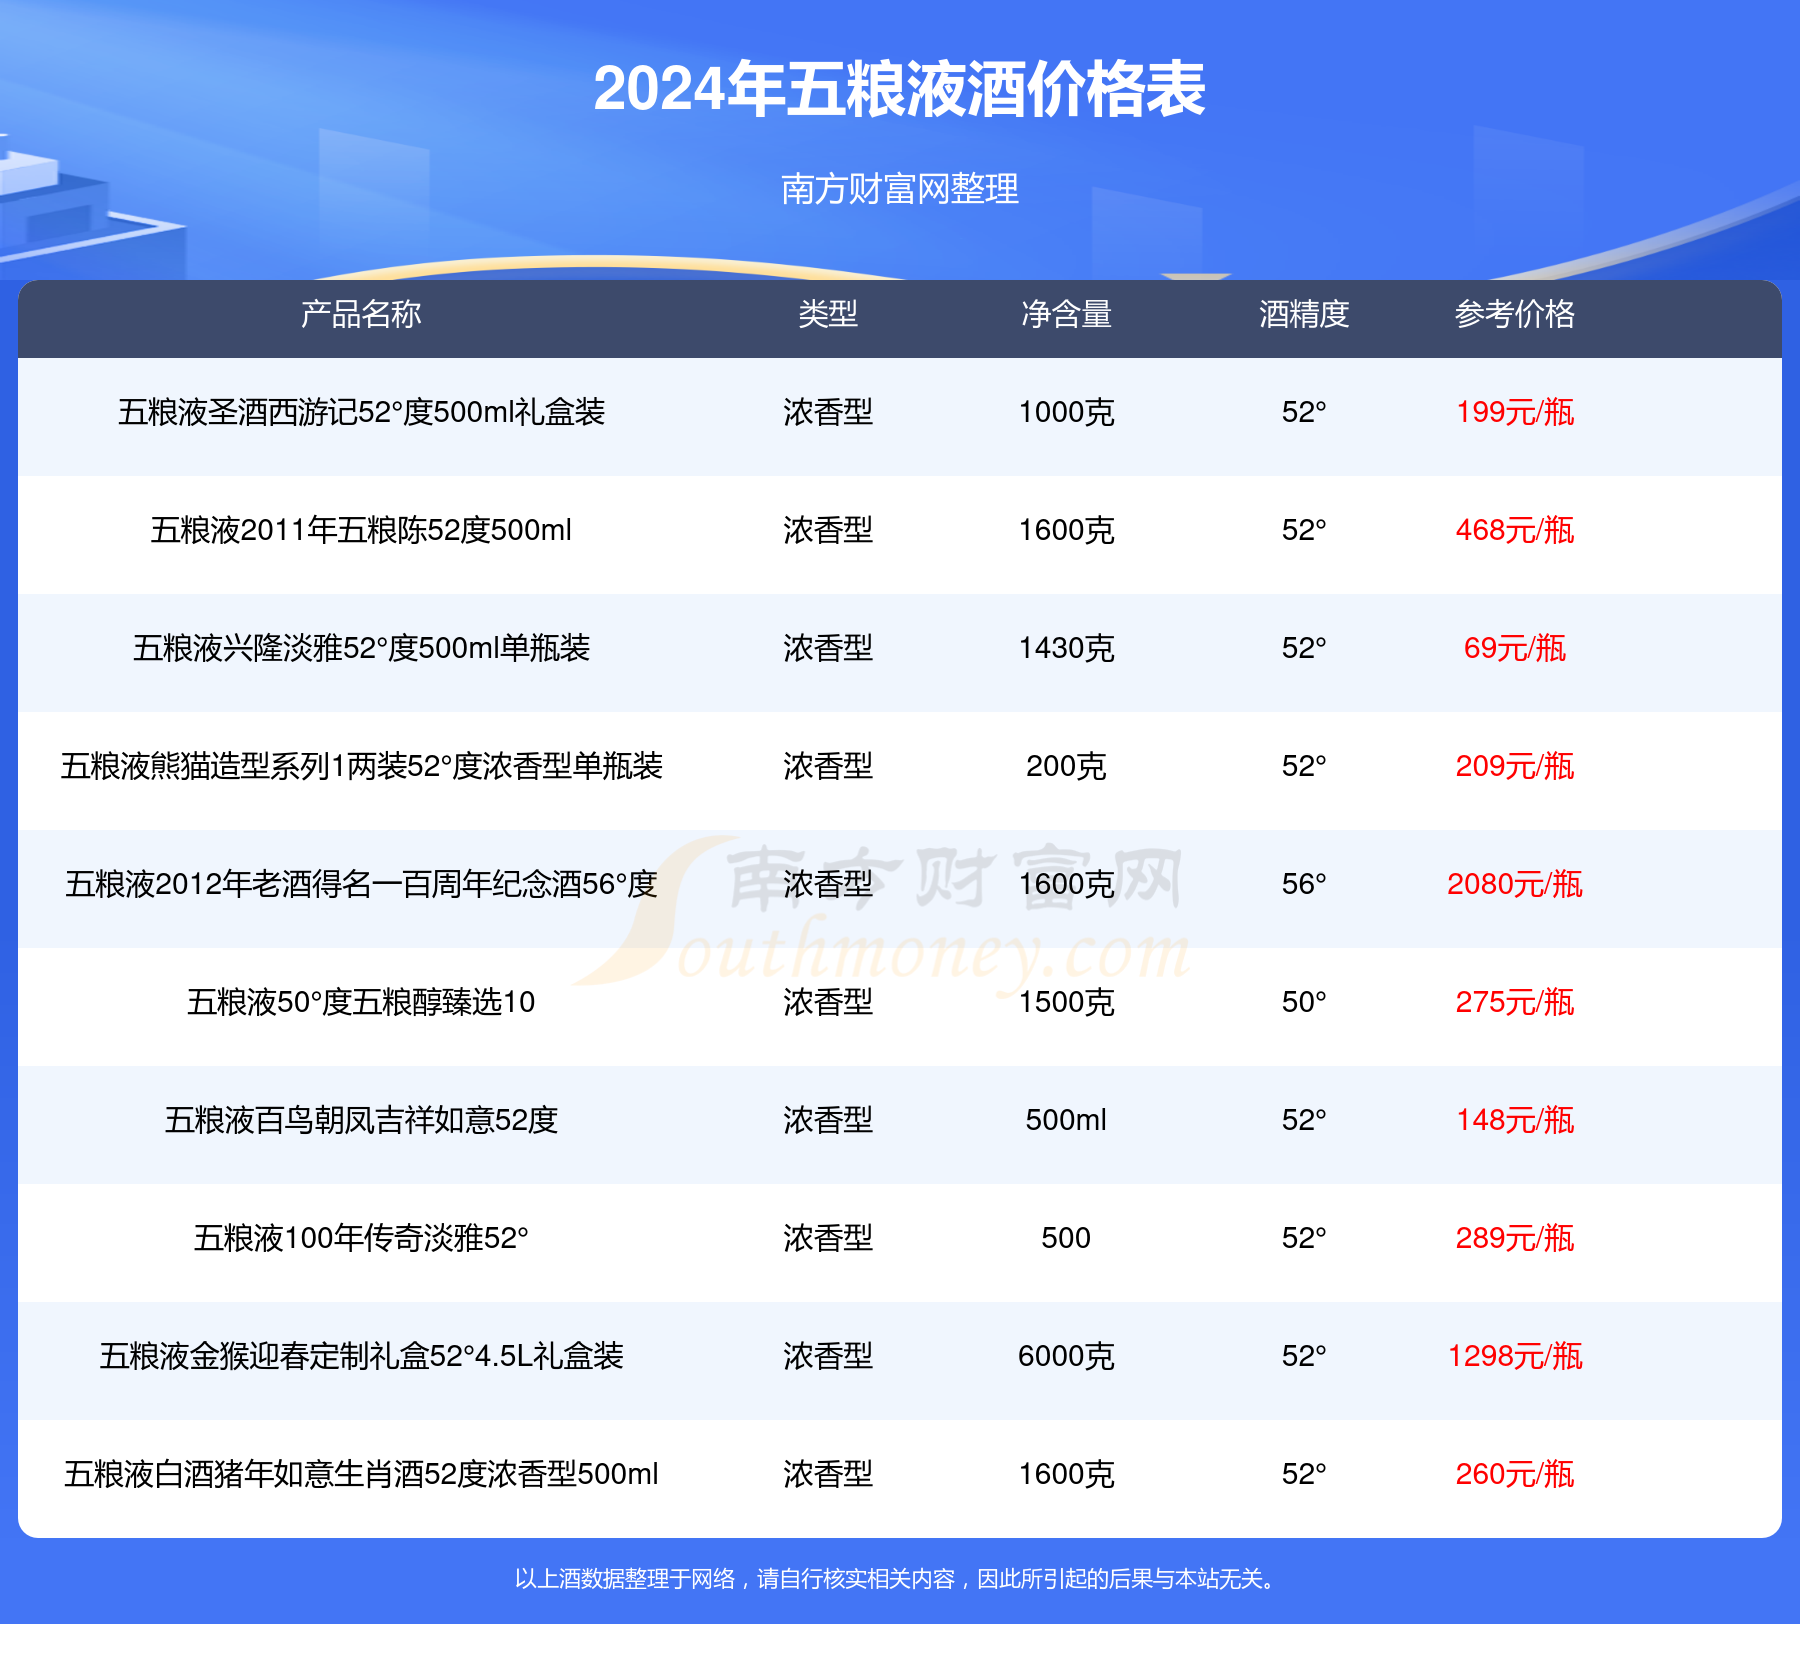Select product 五粮液2011年五粮陈52度500ml
The width and height of the screenshot is (1800, 1670).
pyautogui.click(x=361, y=530)
